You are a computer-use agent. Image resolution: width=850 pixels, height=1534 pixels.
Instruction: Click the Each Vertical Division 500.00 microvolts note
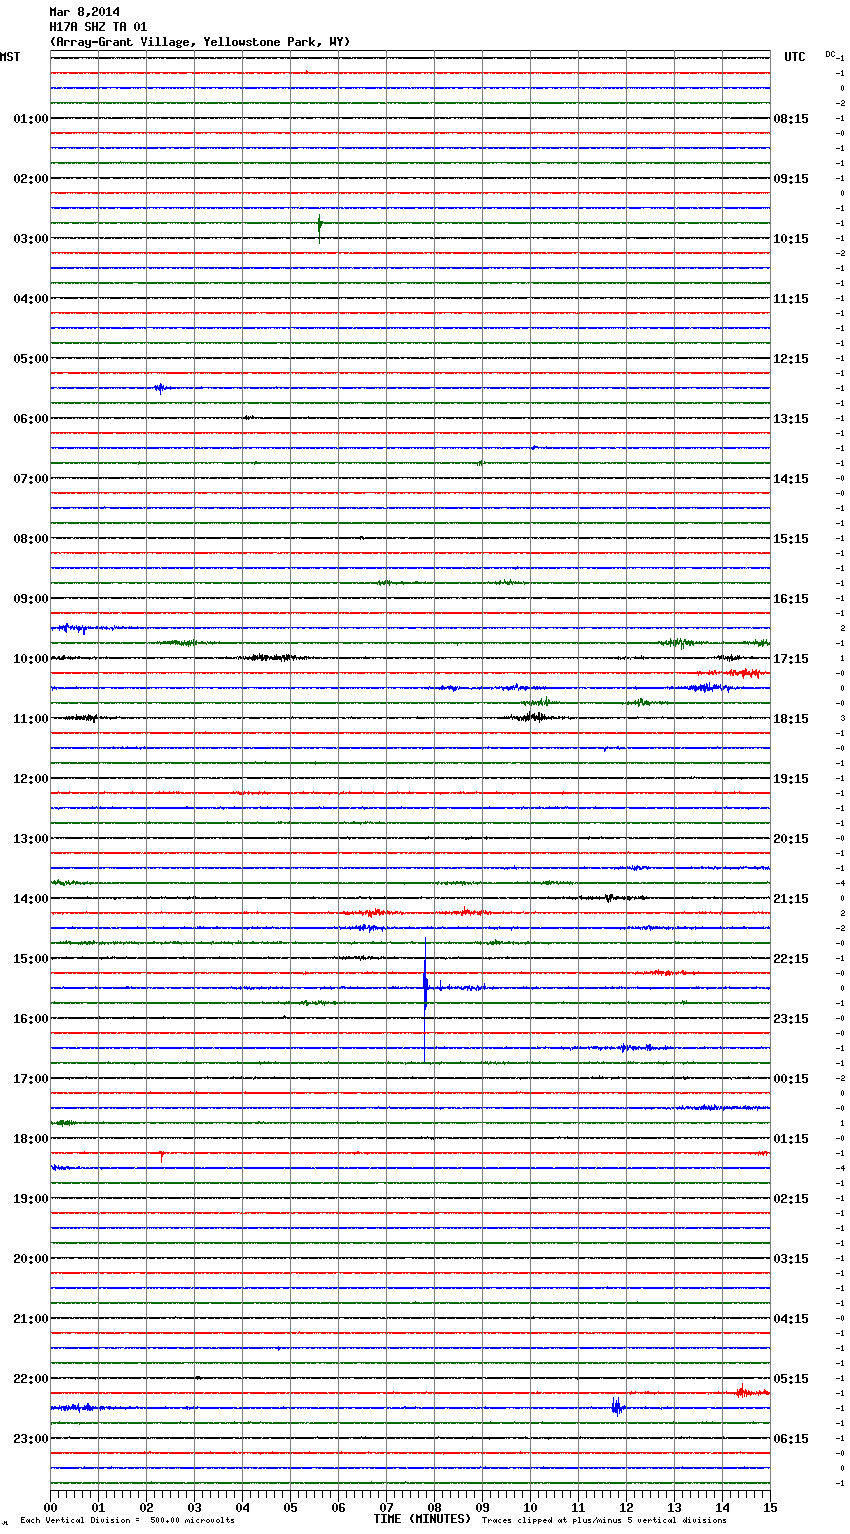[x=127, y=1521]
